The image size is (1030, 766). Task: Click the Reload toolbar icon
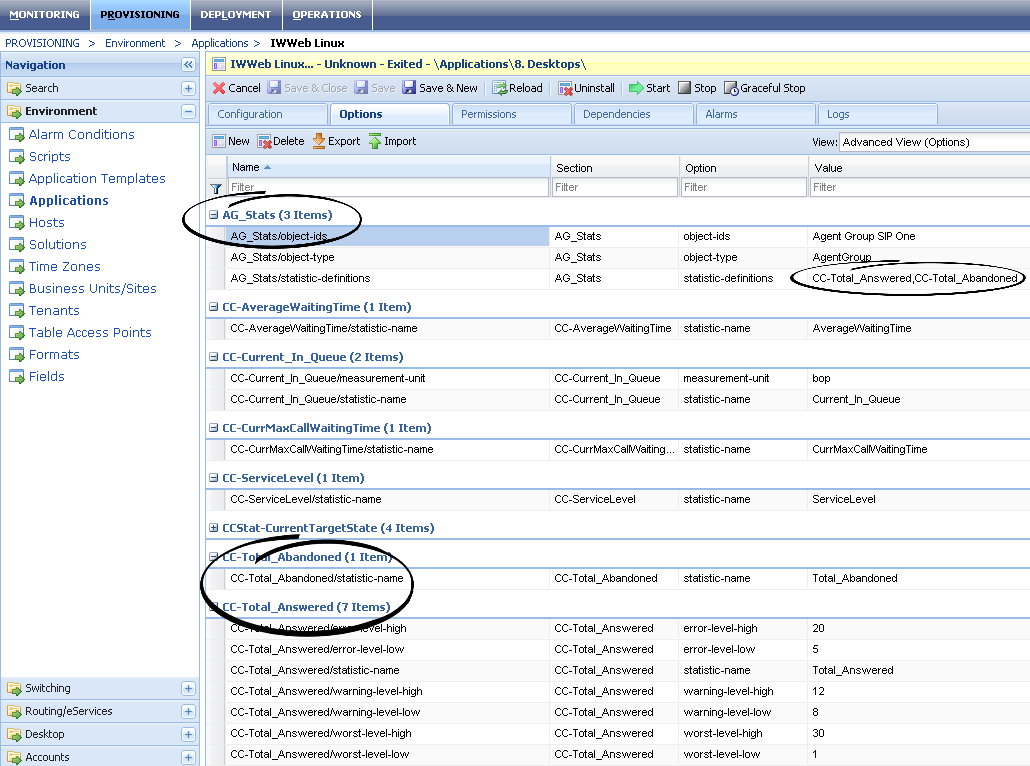(x=499, y=88)
